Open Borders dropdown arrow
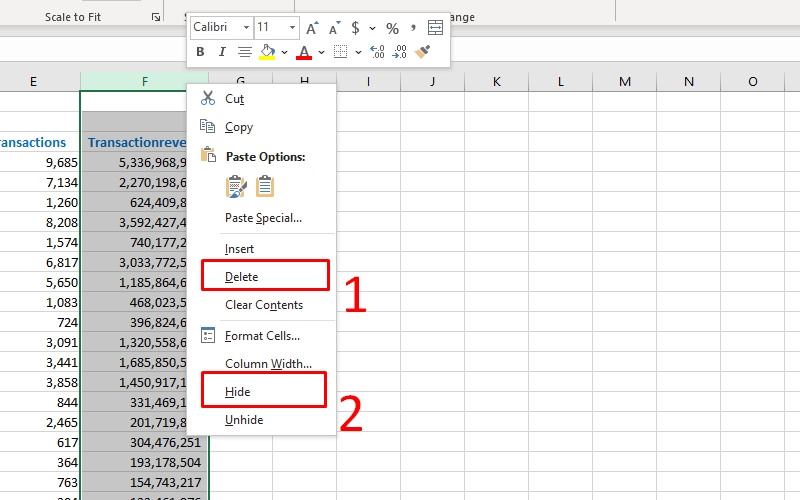Viewport: 800px width, 500px height. tap(358, 52)
